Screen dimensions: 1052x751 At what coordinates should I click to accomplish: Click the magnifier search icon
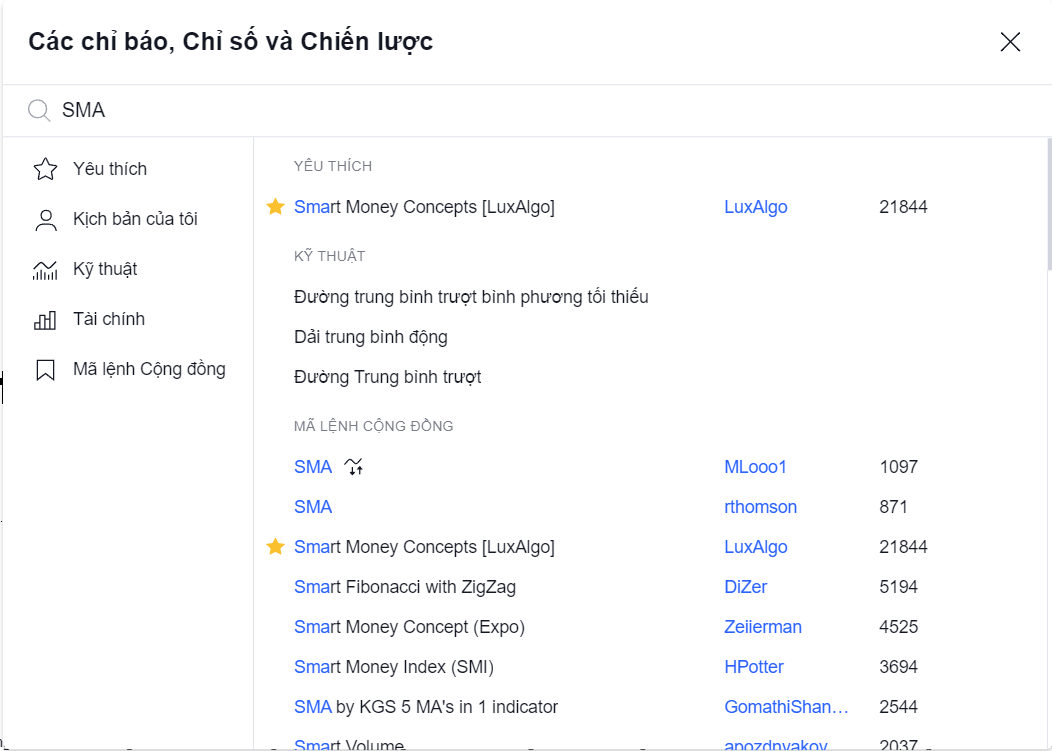[x=39, y=111]
